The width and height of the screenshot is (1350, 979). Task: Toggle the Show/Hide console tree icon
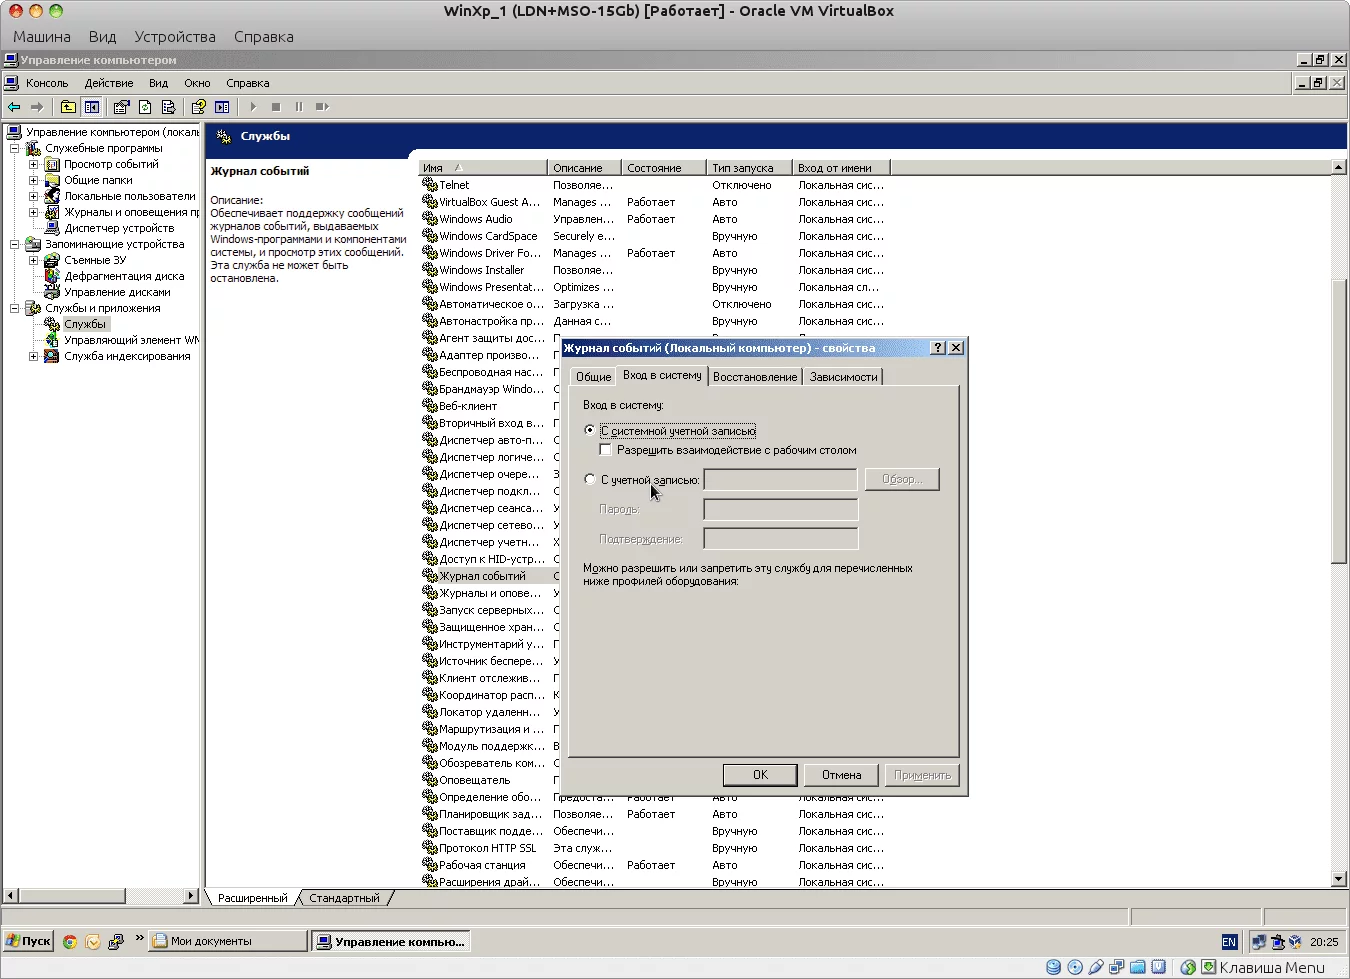point(92,107)
